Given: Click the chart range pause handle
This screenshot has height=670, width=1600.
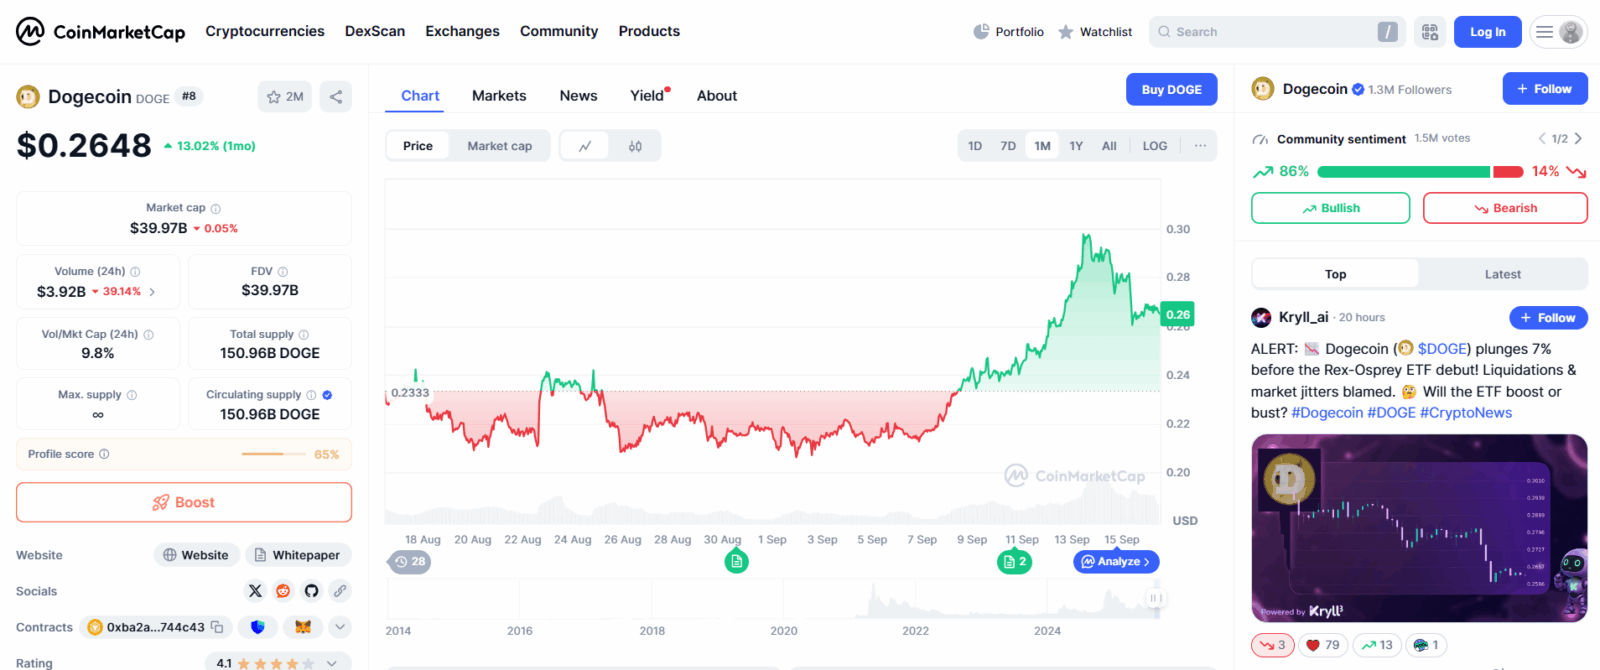Looking at the screenshot, I should [x=1155, y=598].
